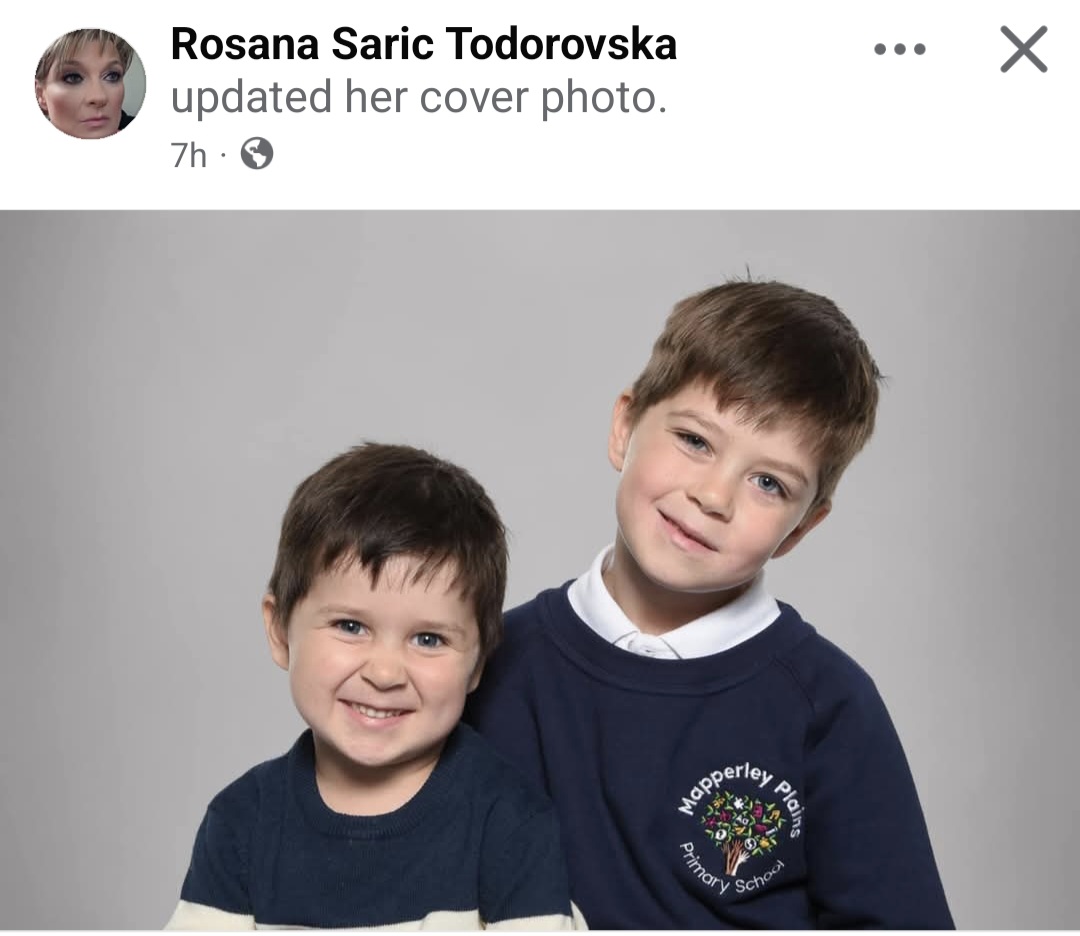Open Rosana's circular profile picture
The image size is (1080, 936).
[90, 83]
